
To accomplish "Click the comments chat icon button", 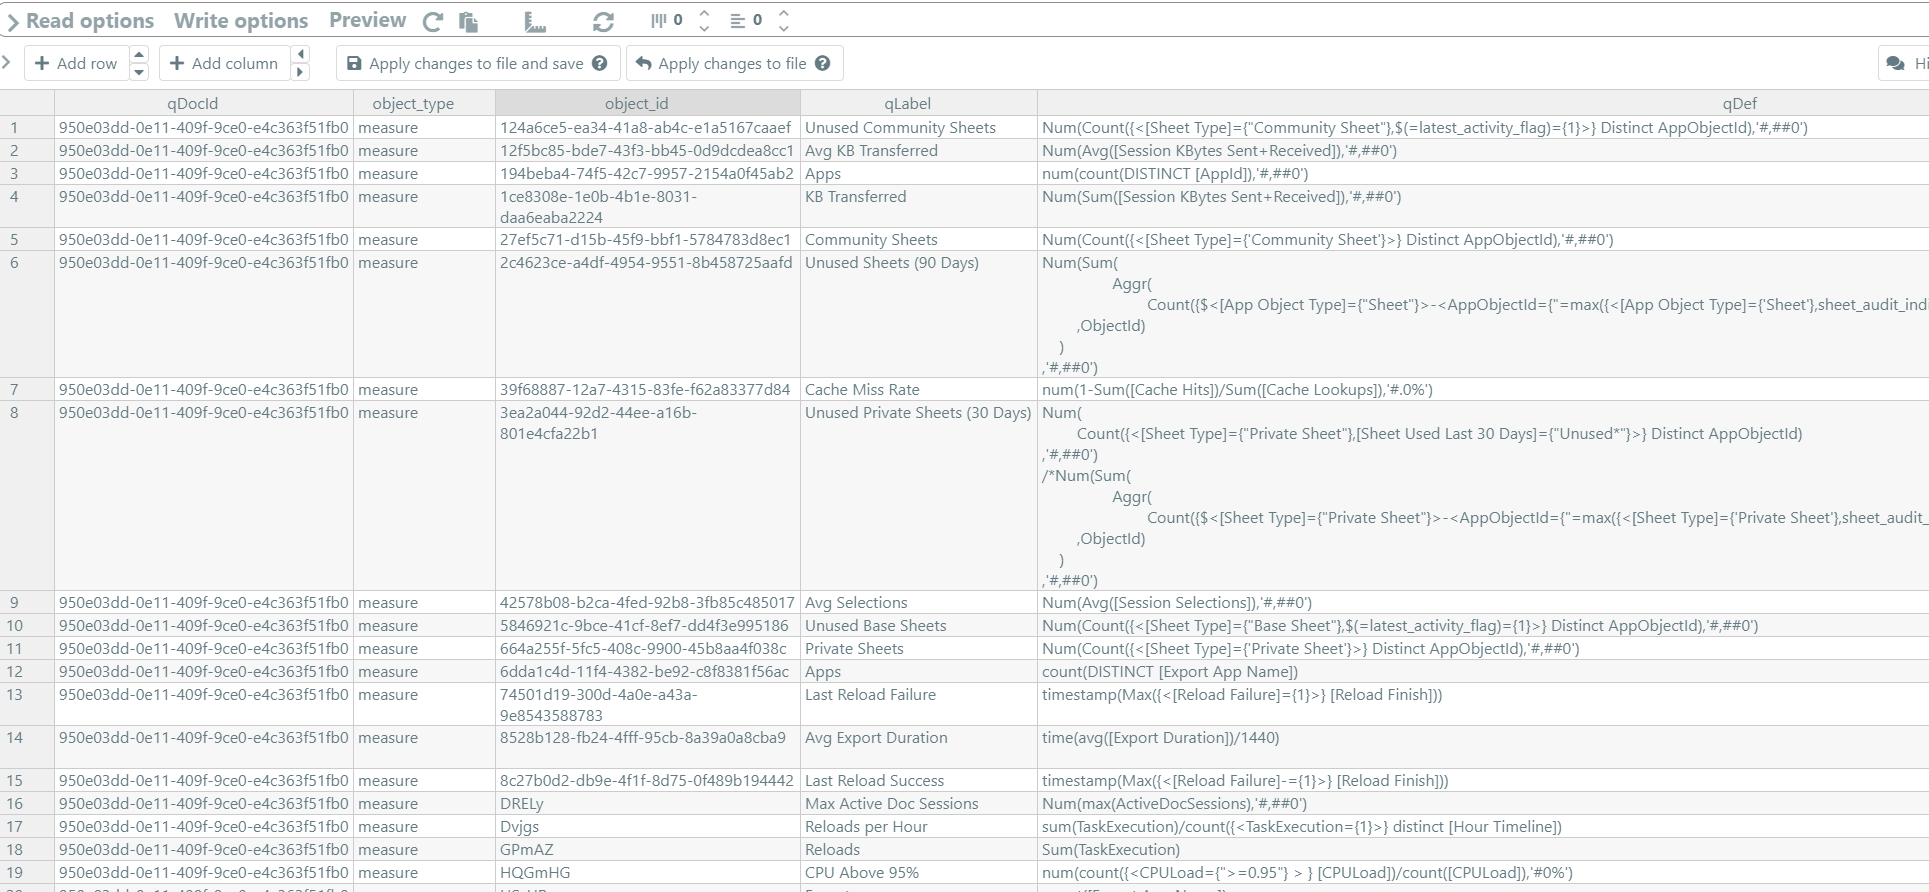I will tap(1903, 63).
